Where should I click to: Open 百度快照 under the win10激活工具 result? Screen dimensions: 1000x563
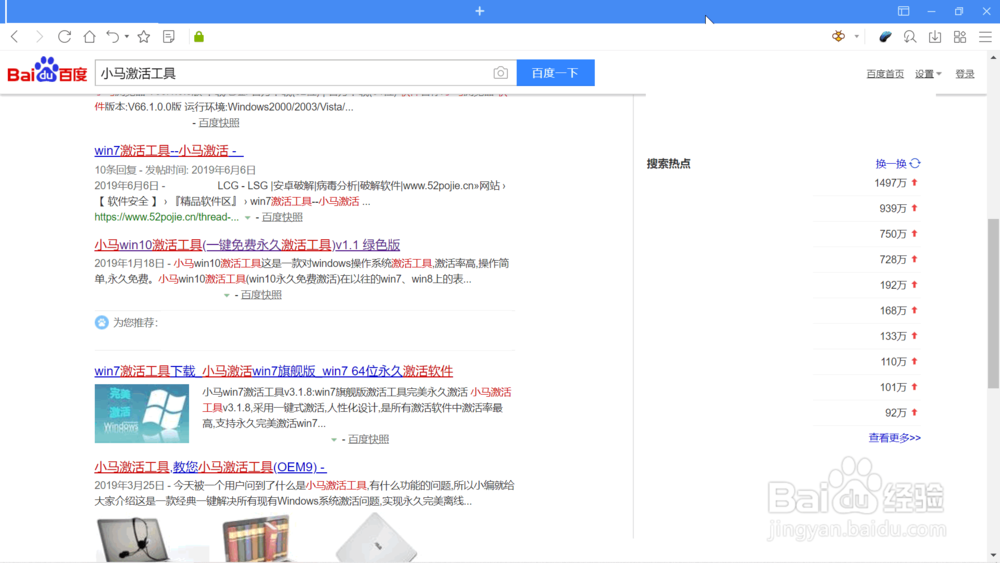[x=261, y=295]
